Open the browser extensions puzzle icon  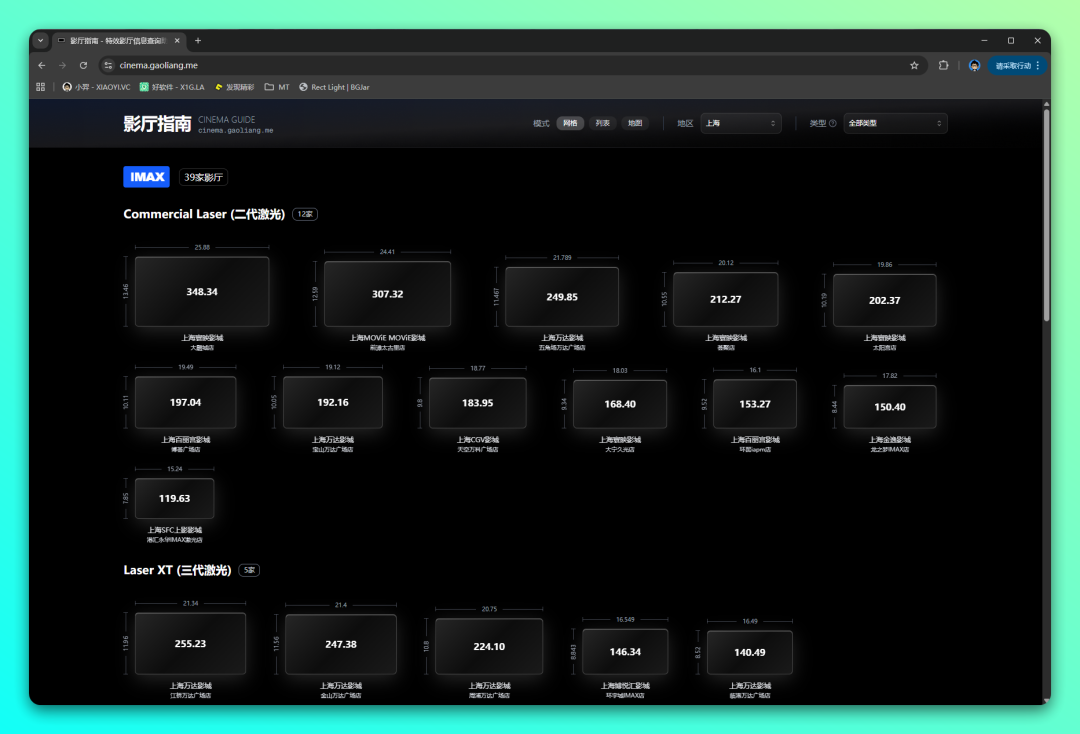pyautogui.click(x=943, y=65)
